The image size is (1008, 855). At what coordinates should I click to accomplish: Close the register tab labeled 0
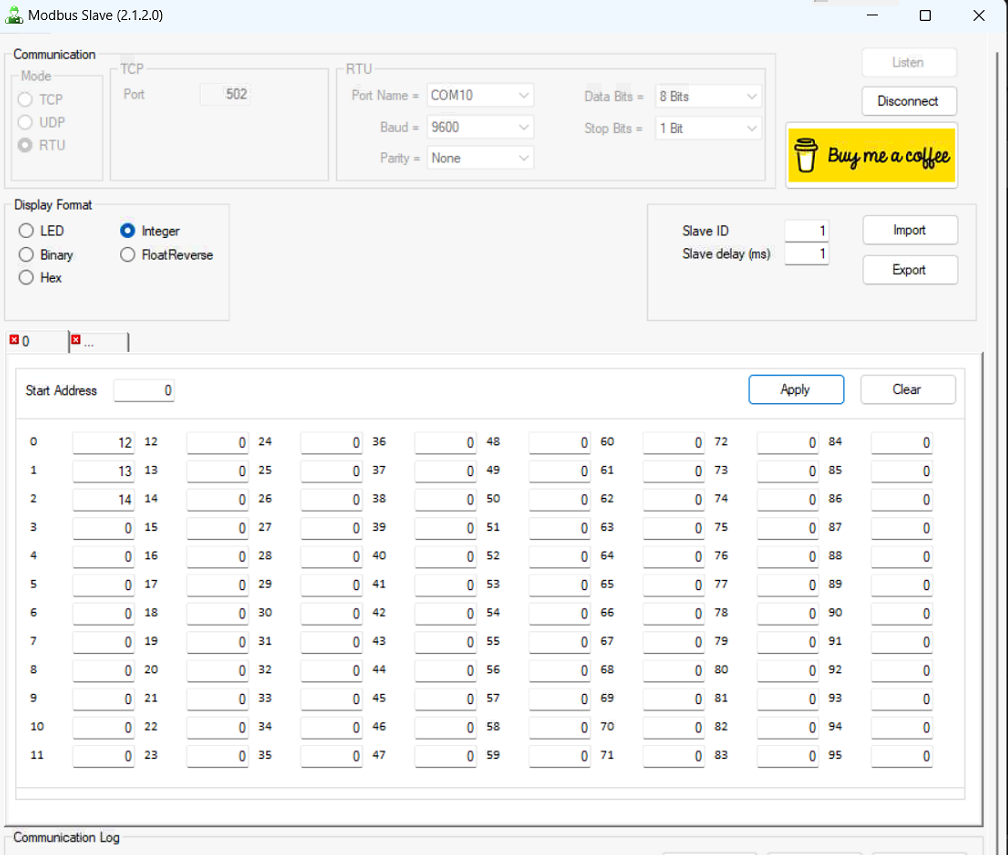click(14, 341)
